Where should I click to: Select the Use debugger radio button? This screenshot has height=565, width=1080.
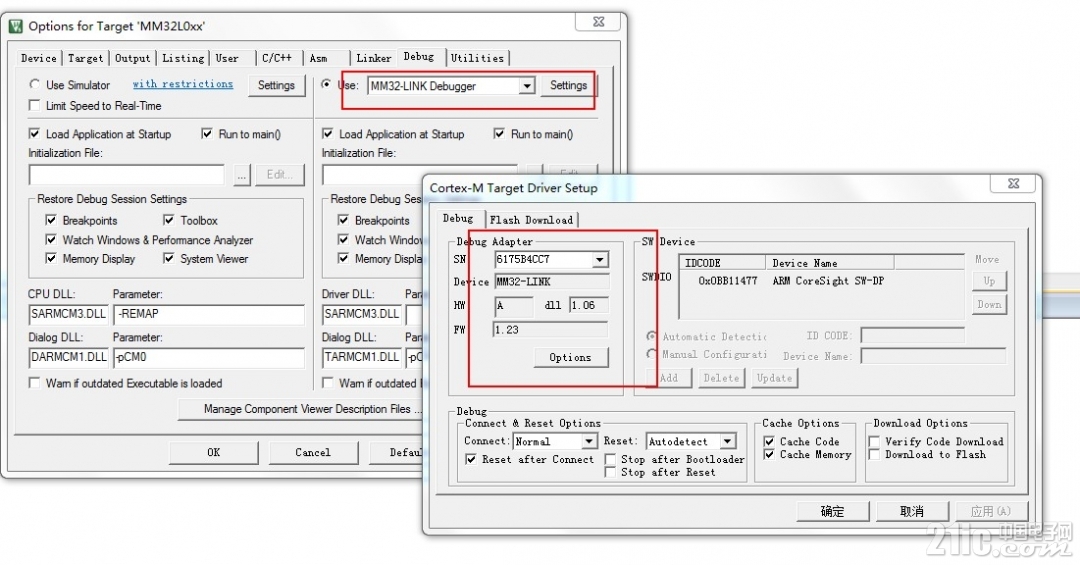click(326, 84)
